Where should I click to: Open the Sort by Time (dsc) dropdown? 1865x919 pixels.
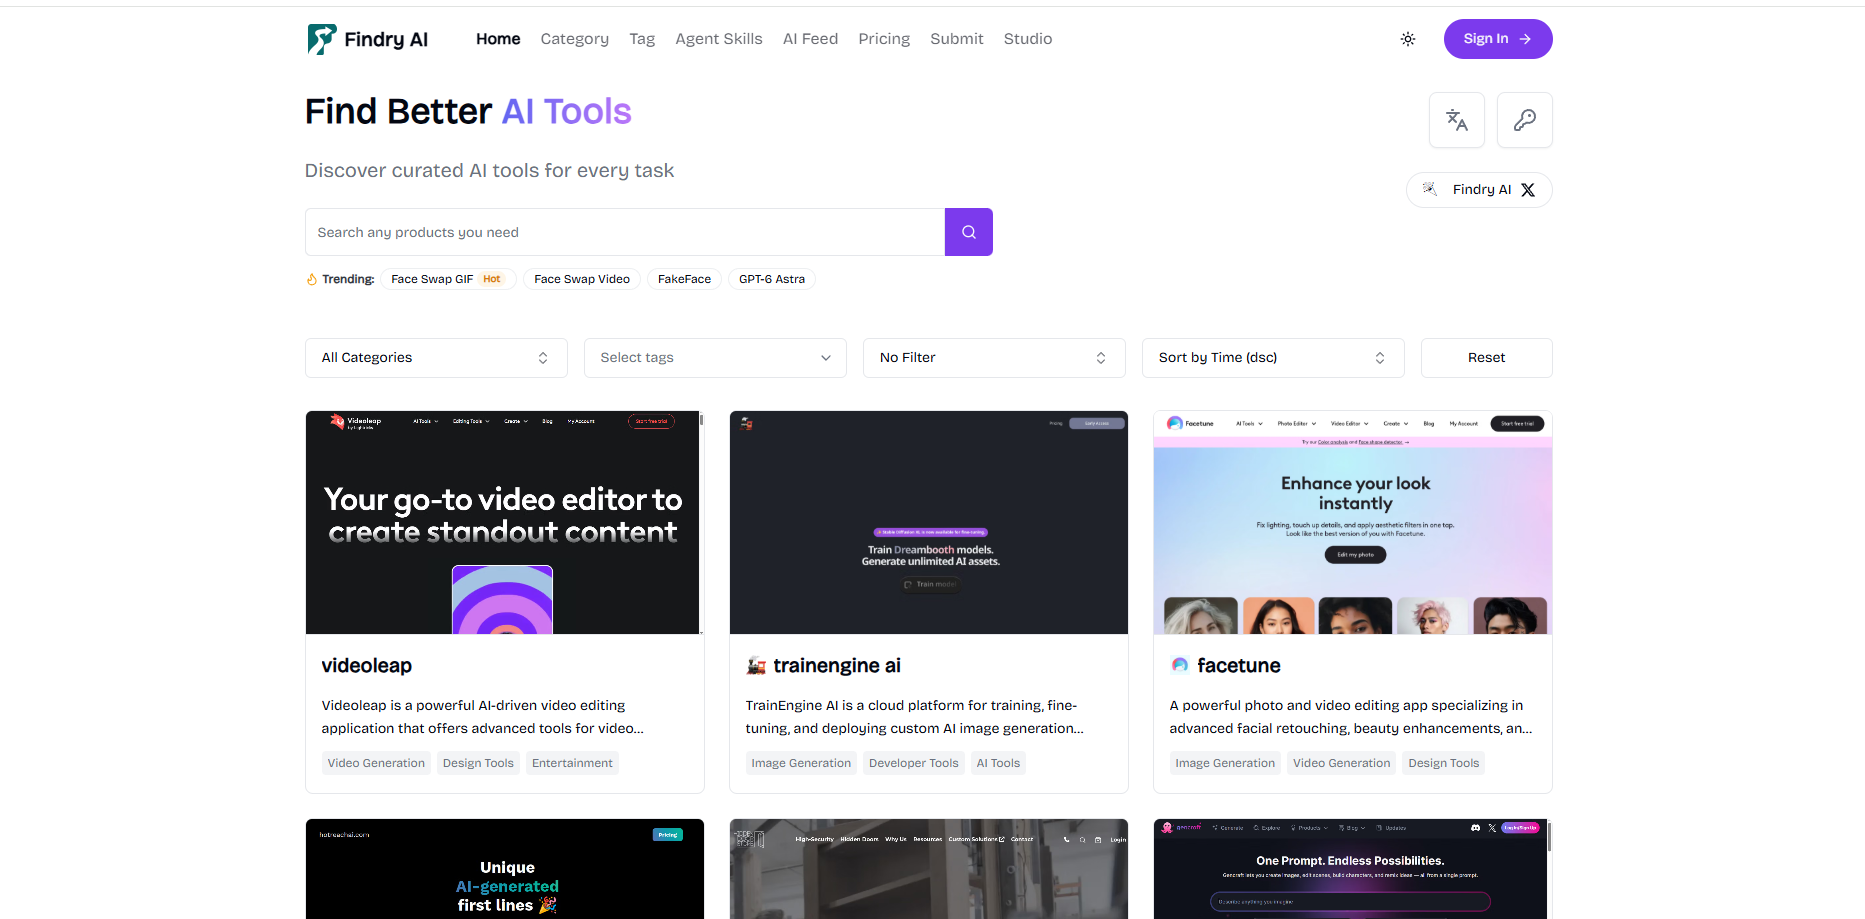click(1273, 358)
